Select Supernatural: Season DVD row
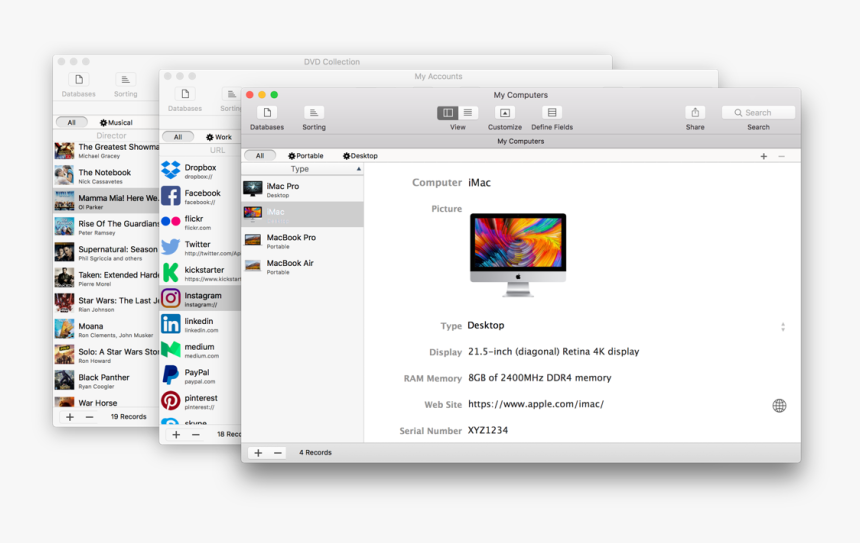This screenshot has width=860, height=543. [106, 253]
